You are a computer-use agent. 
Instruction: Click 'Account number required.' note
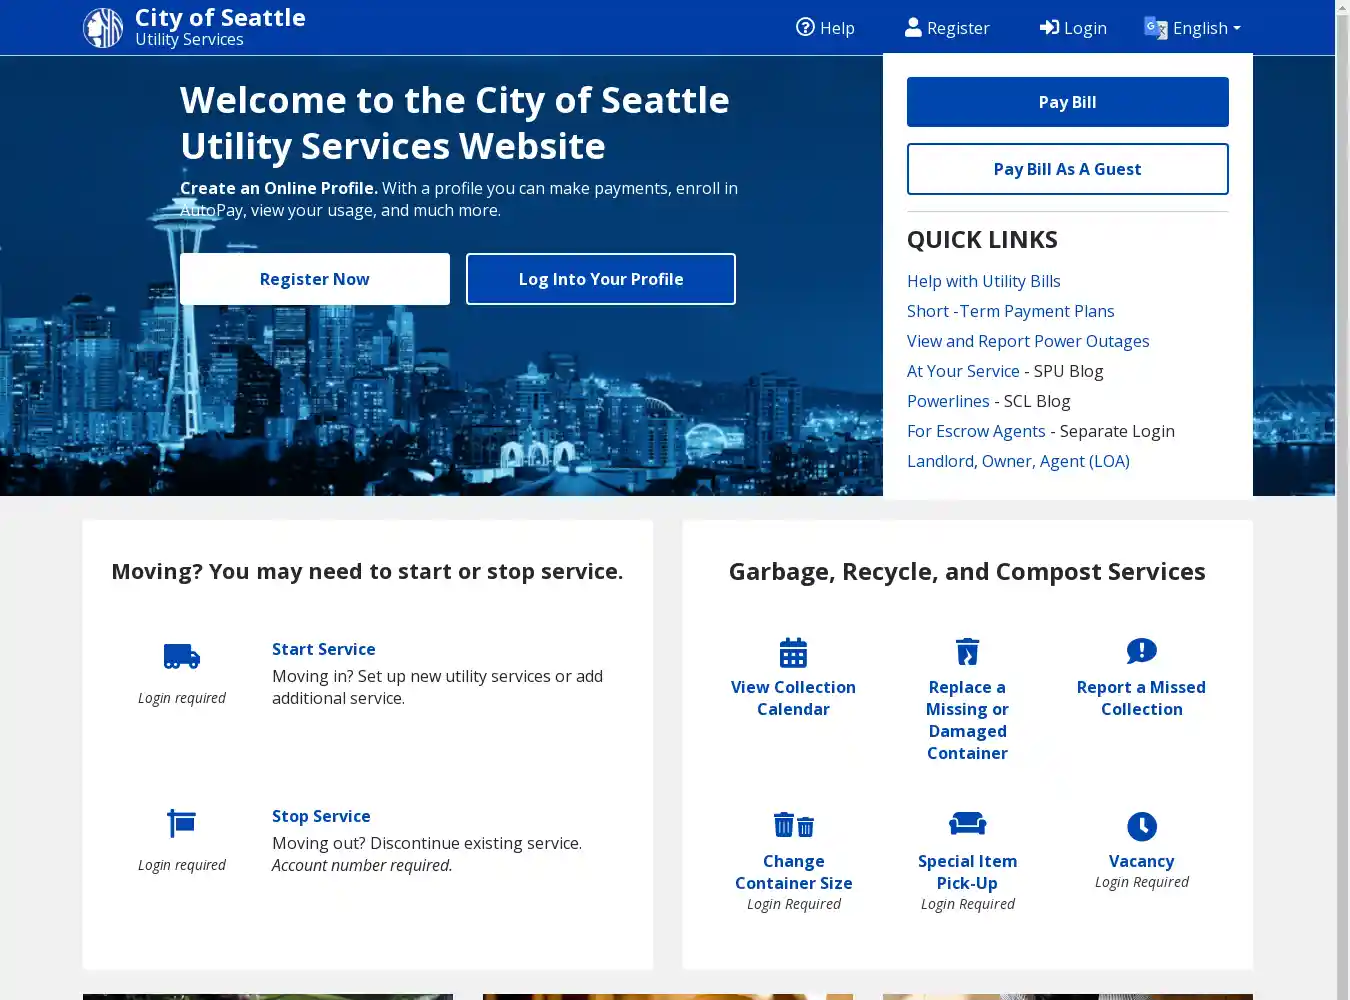[x=362, y=865]
